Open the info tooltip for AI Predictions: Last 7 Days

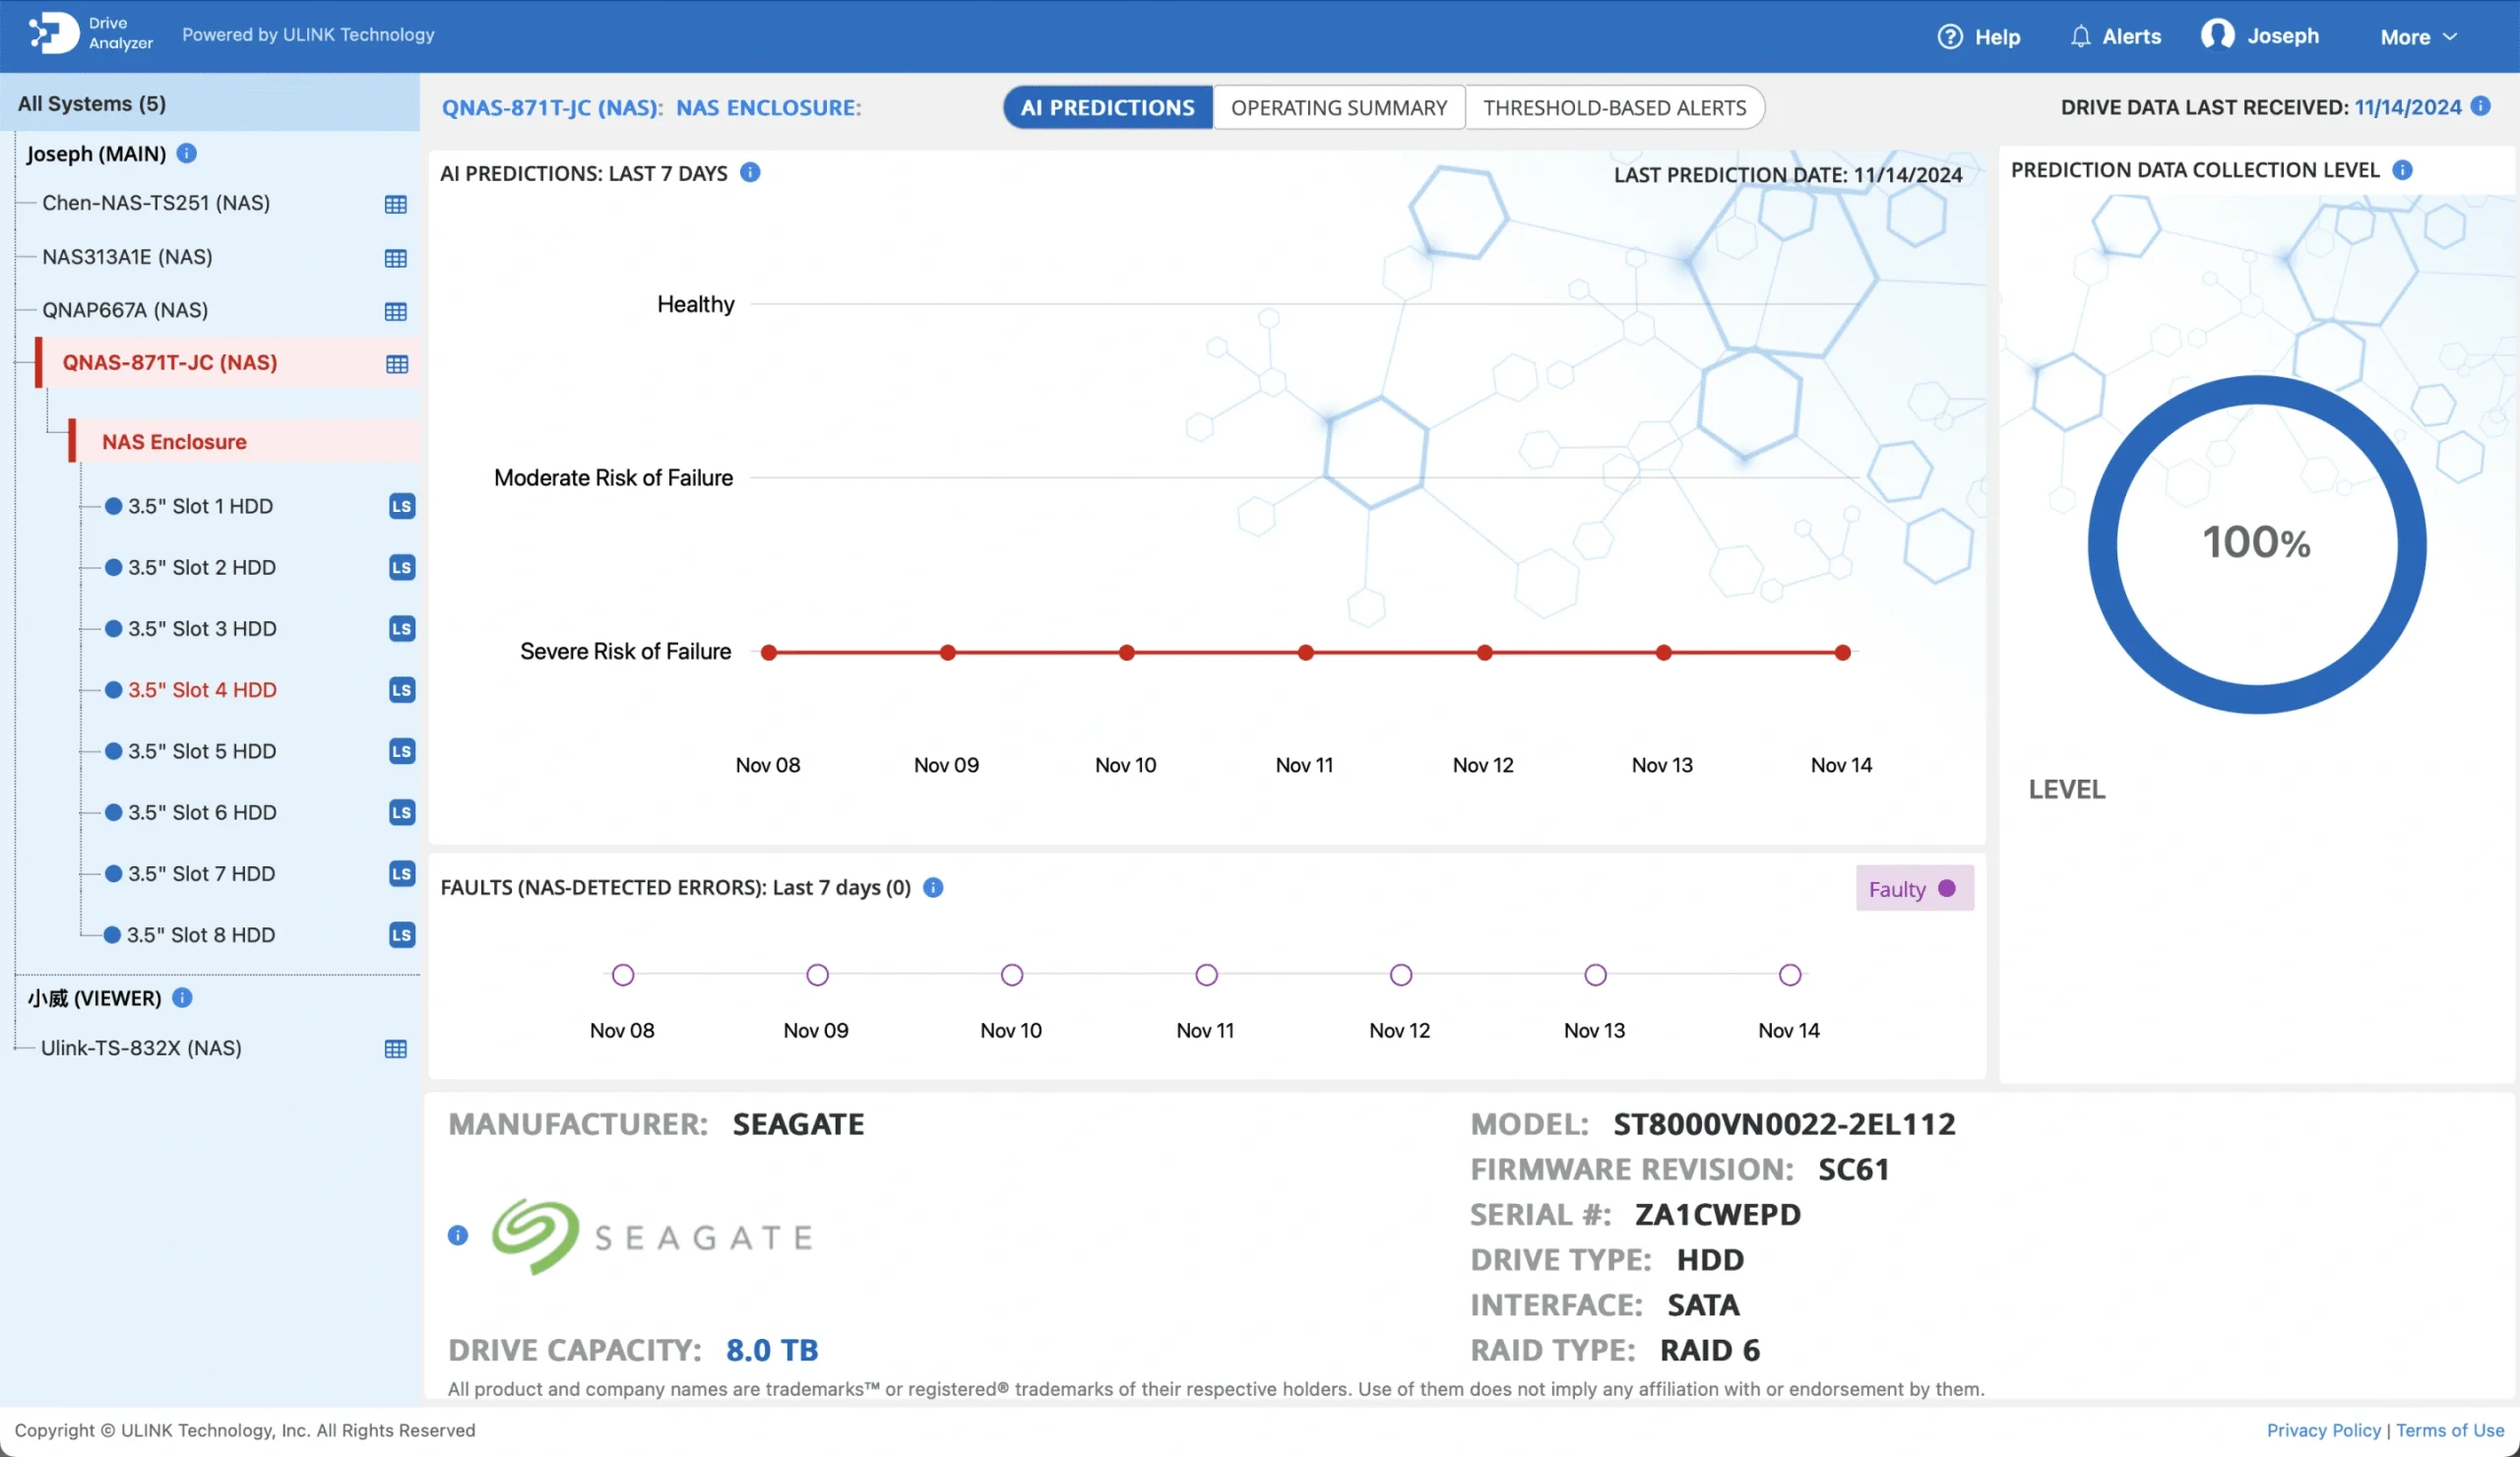pos(750,172)
